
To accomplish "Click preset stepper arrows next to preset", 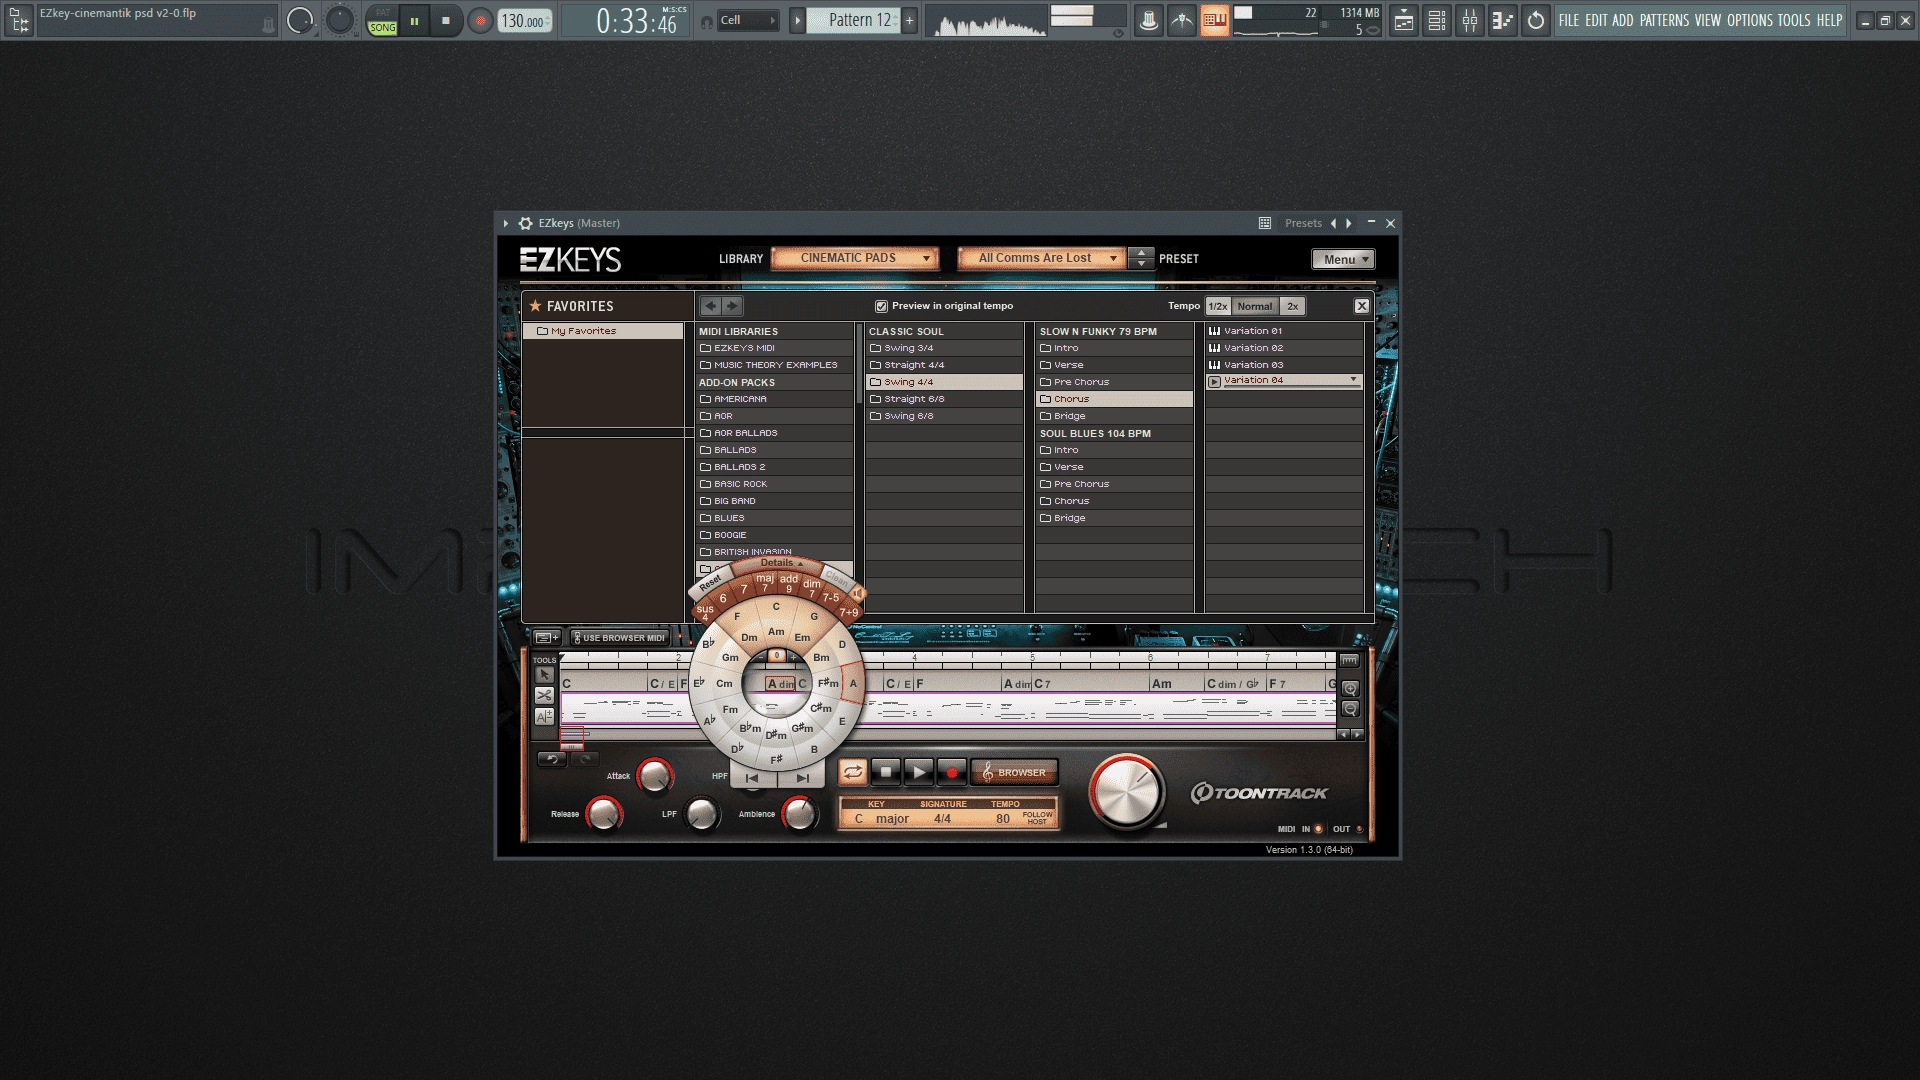I will (1141, 258).
